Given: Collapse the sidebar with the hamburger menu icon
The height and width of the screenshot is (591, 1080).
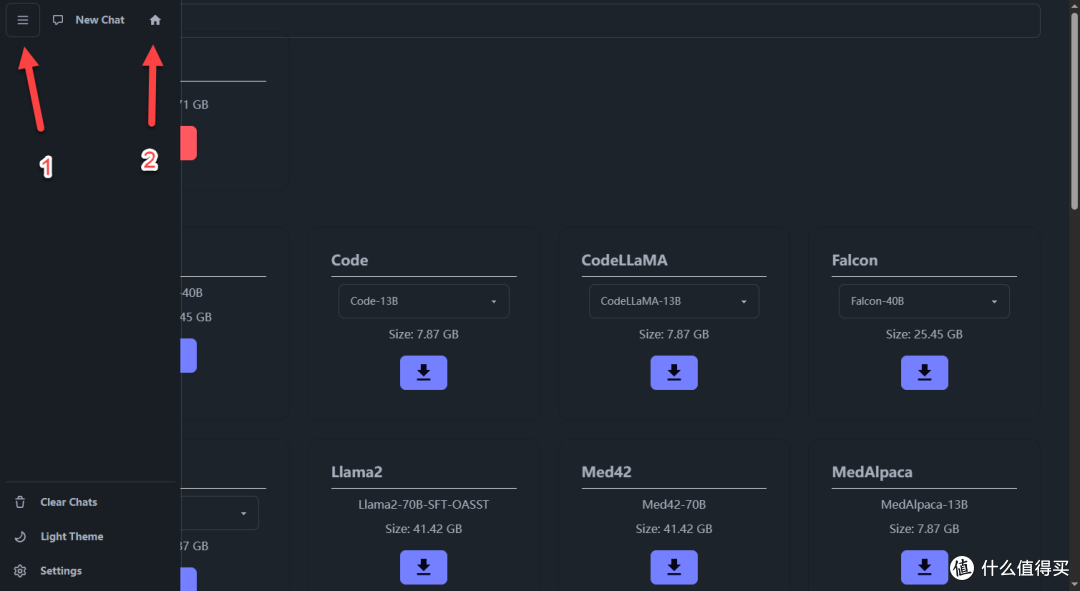Looking at the screenshot, I should pyautogui.click(x=23, y=20).
